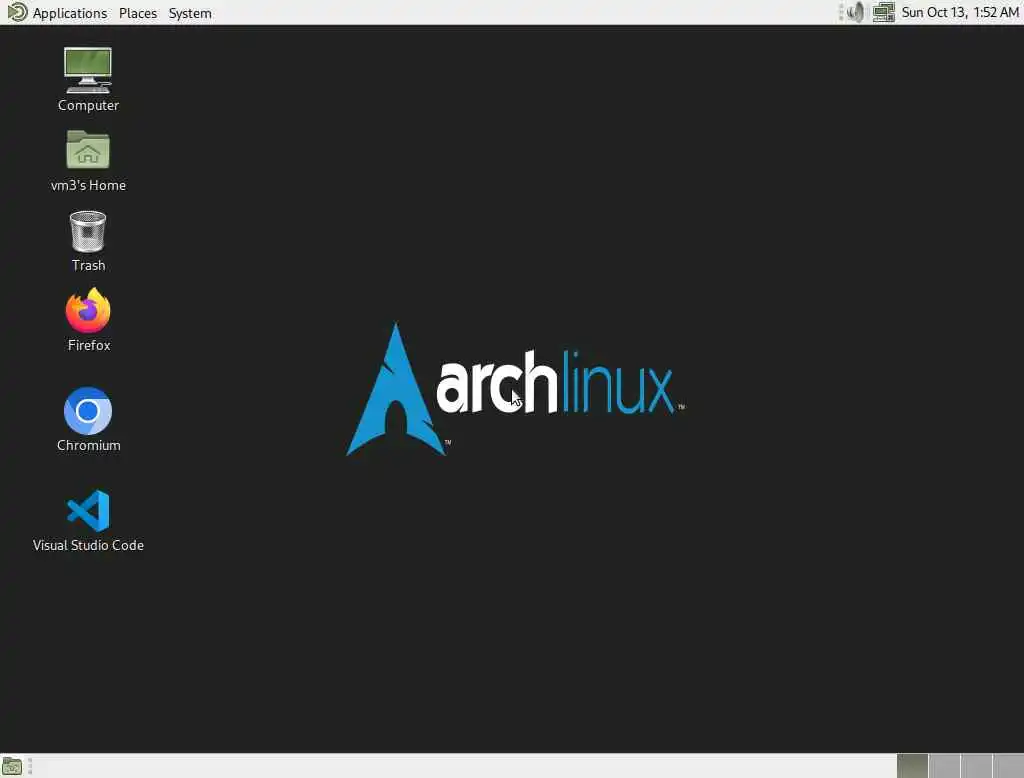
Task: Open the Places menu
Action: [138, 13]
